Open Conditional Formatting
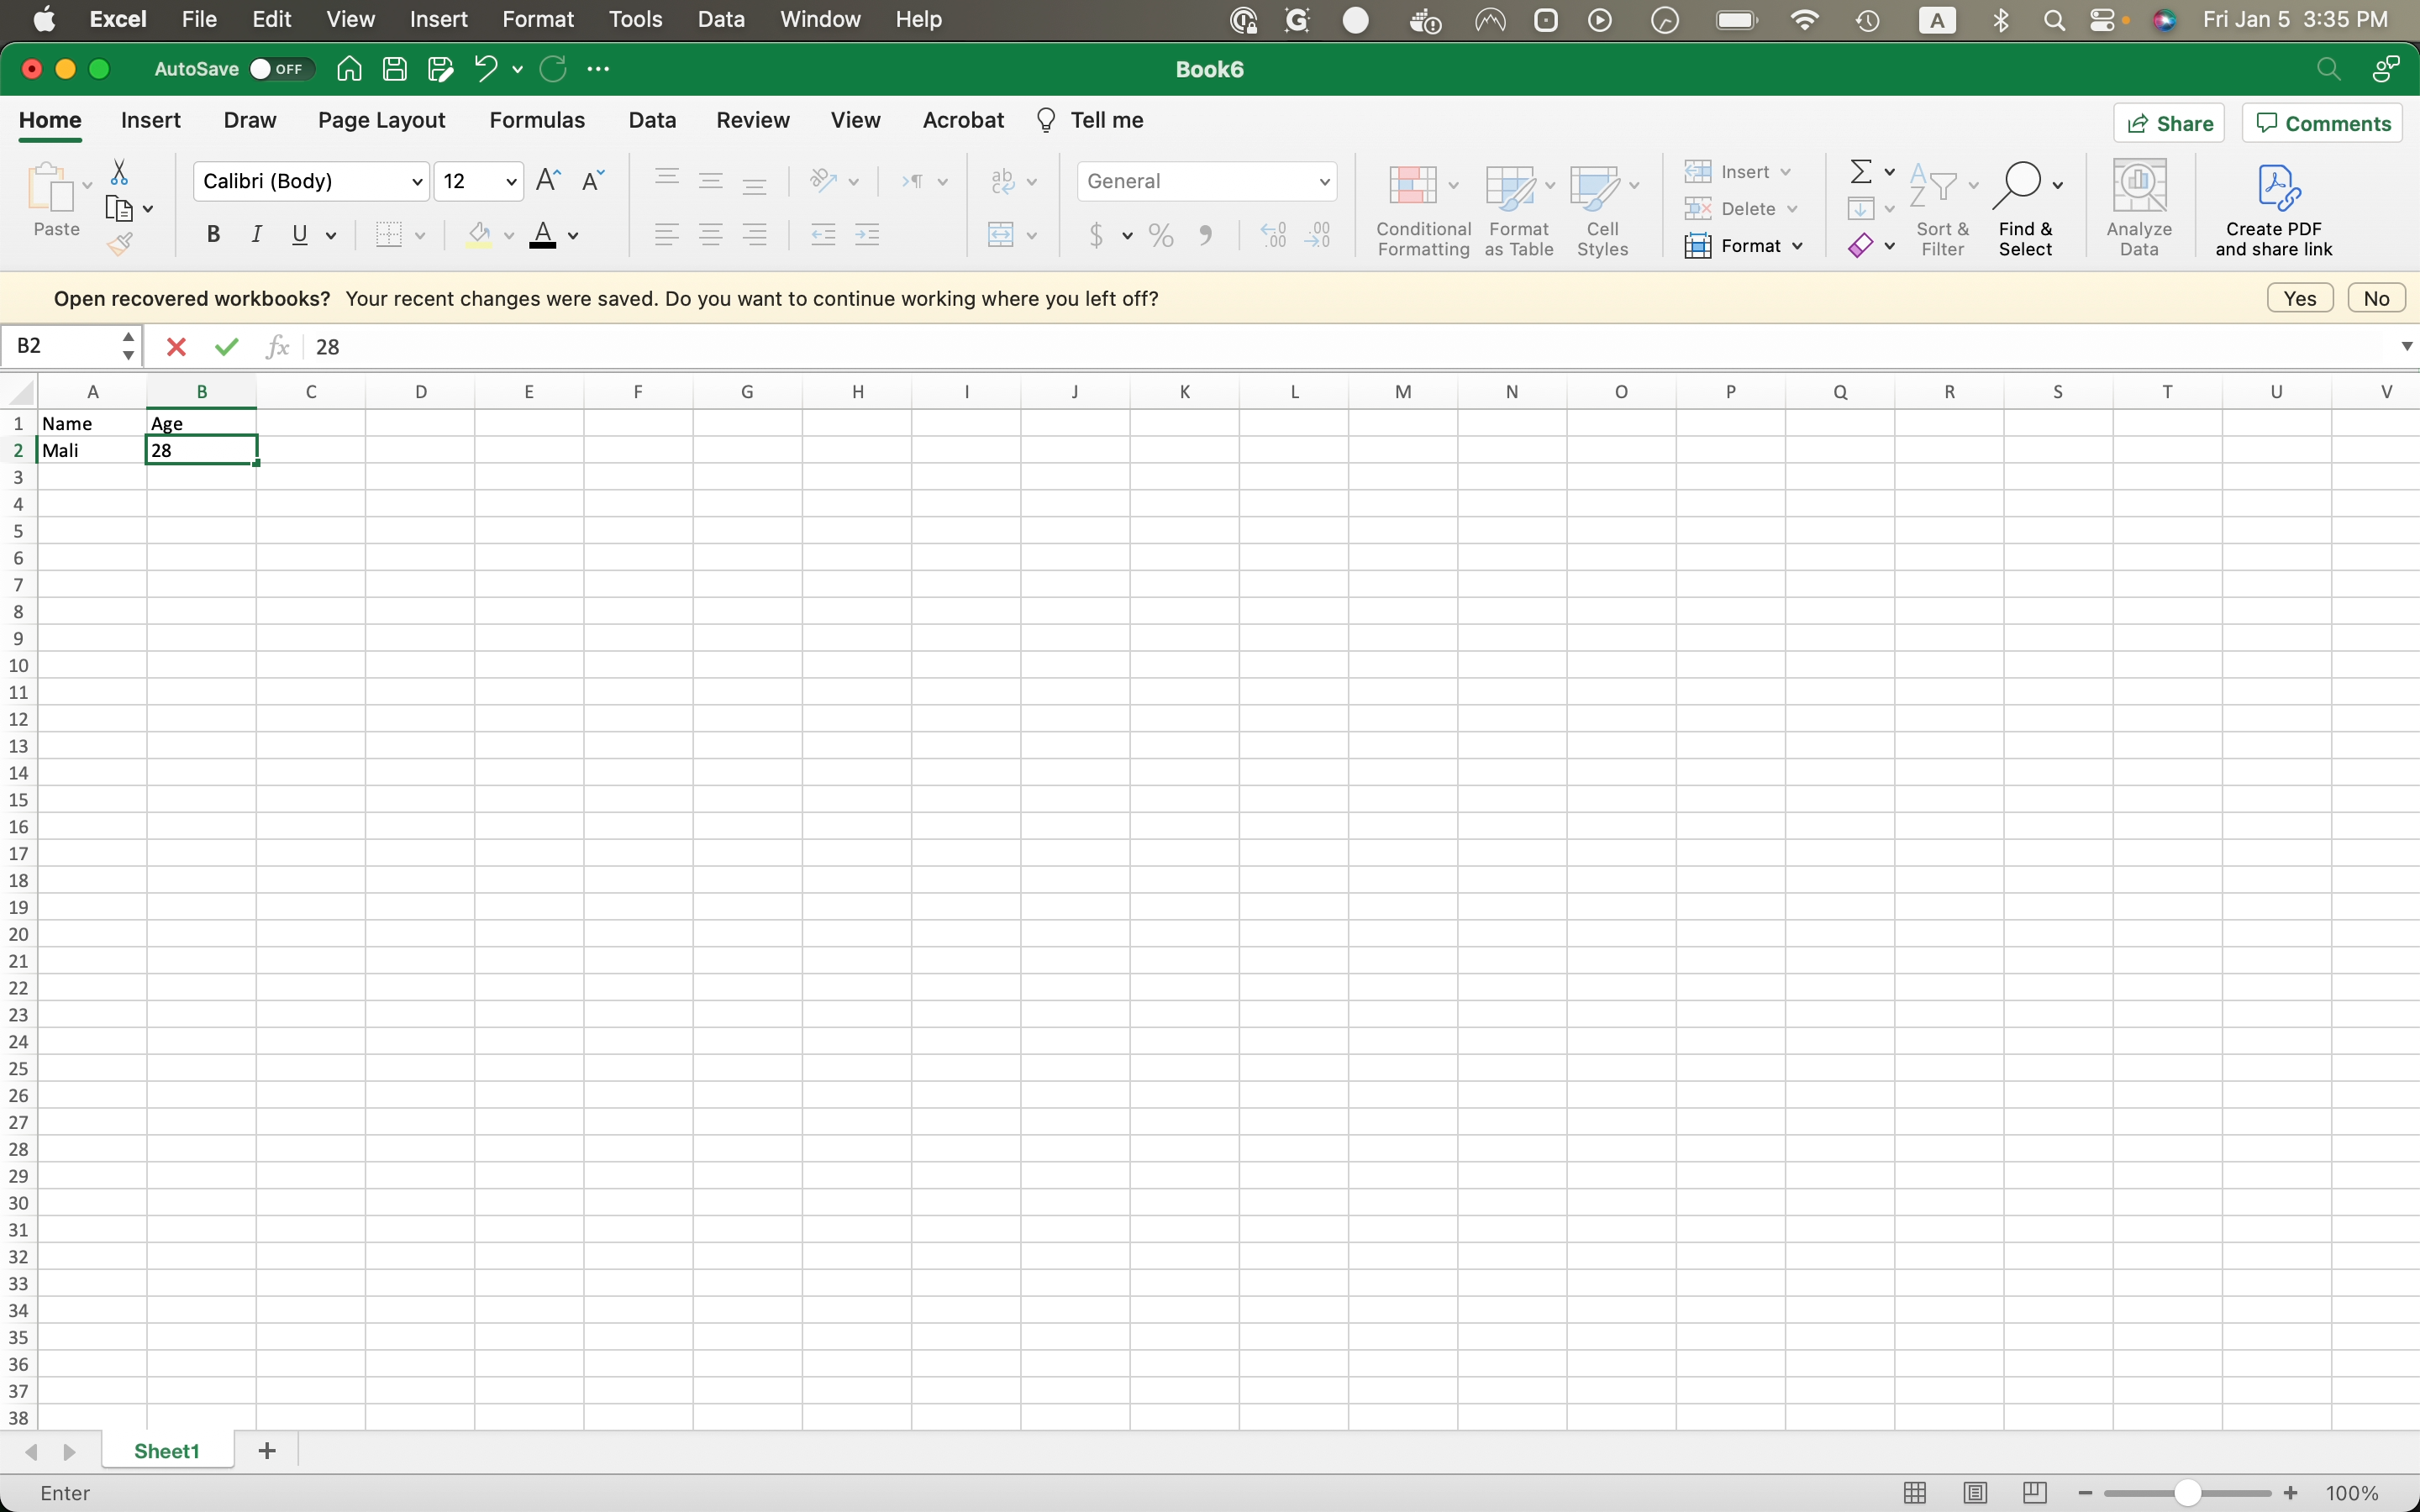 click(1422, 211)
